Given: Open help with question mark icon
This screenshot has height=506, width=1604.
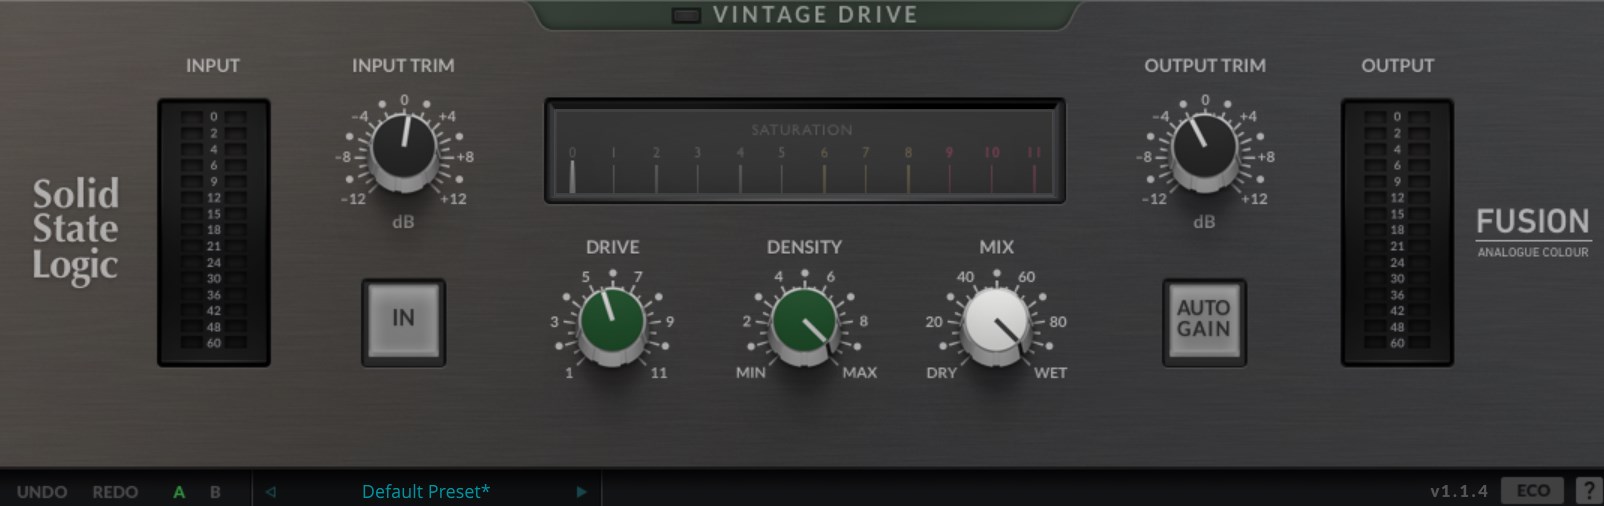Looking at the screenshot, I should tap(1588, 491).
